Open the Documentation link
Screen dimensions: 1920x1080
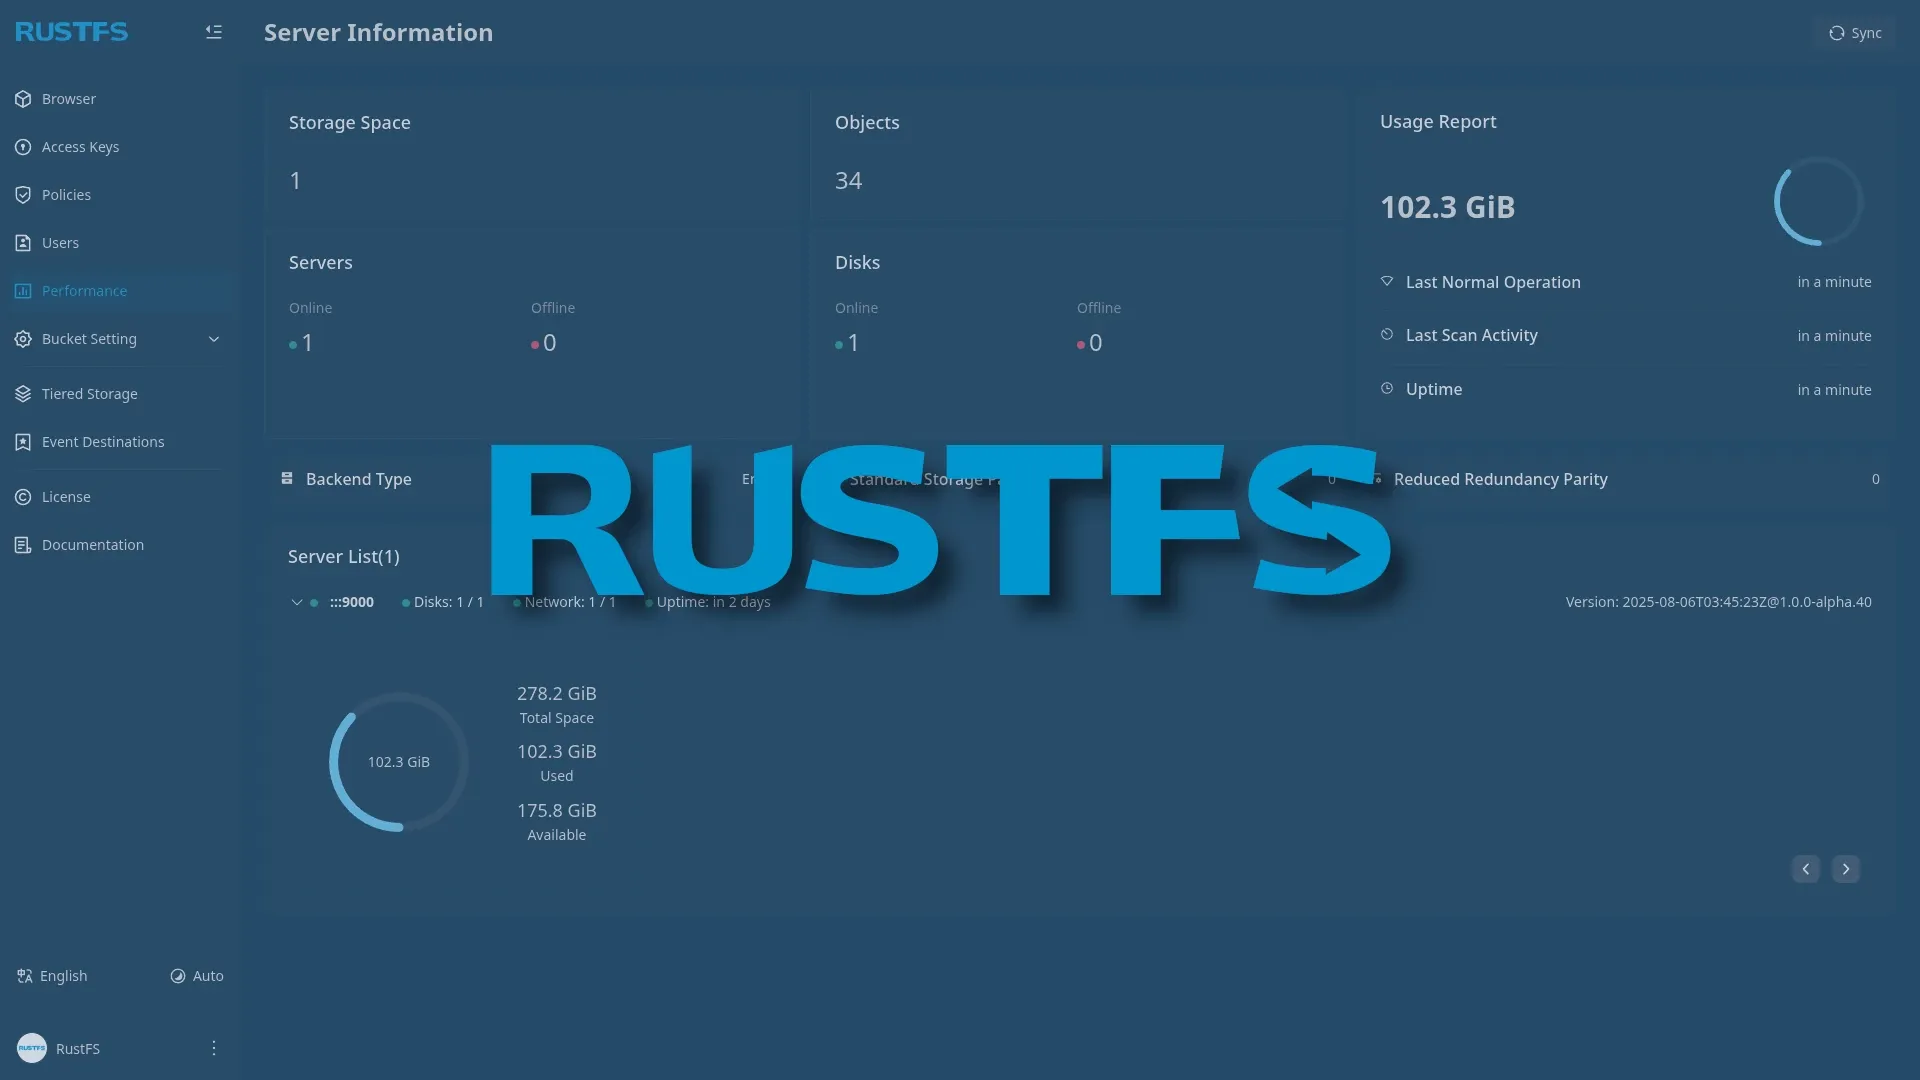point(119,545)
